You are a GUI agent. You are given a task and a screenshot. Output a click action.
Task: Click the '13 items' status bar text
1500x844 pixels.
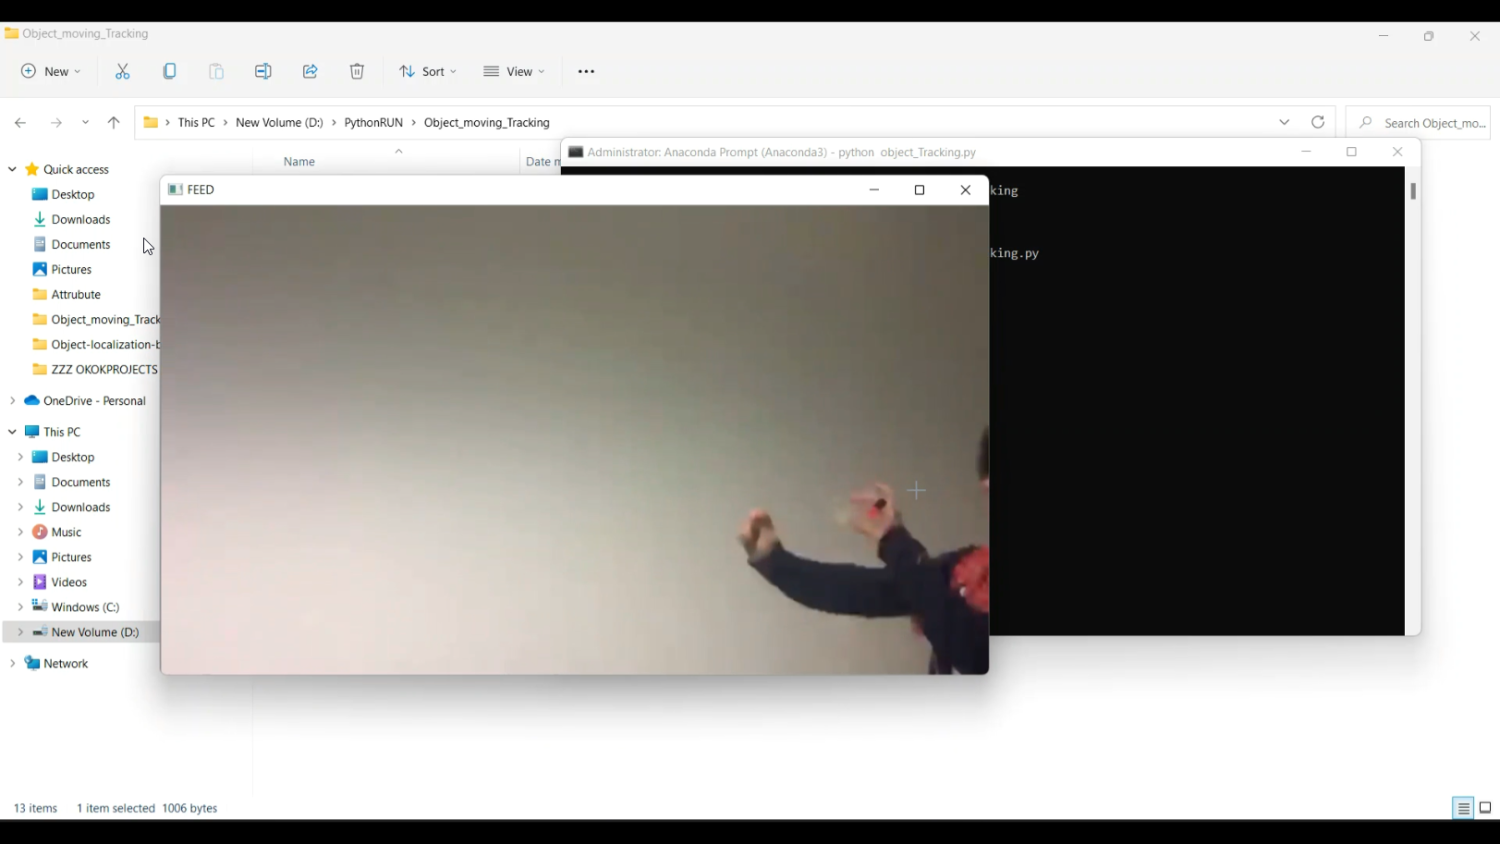point(35,808)
